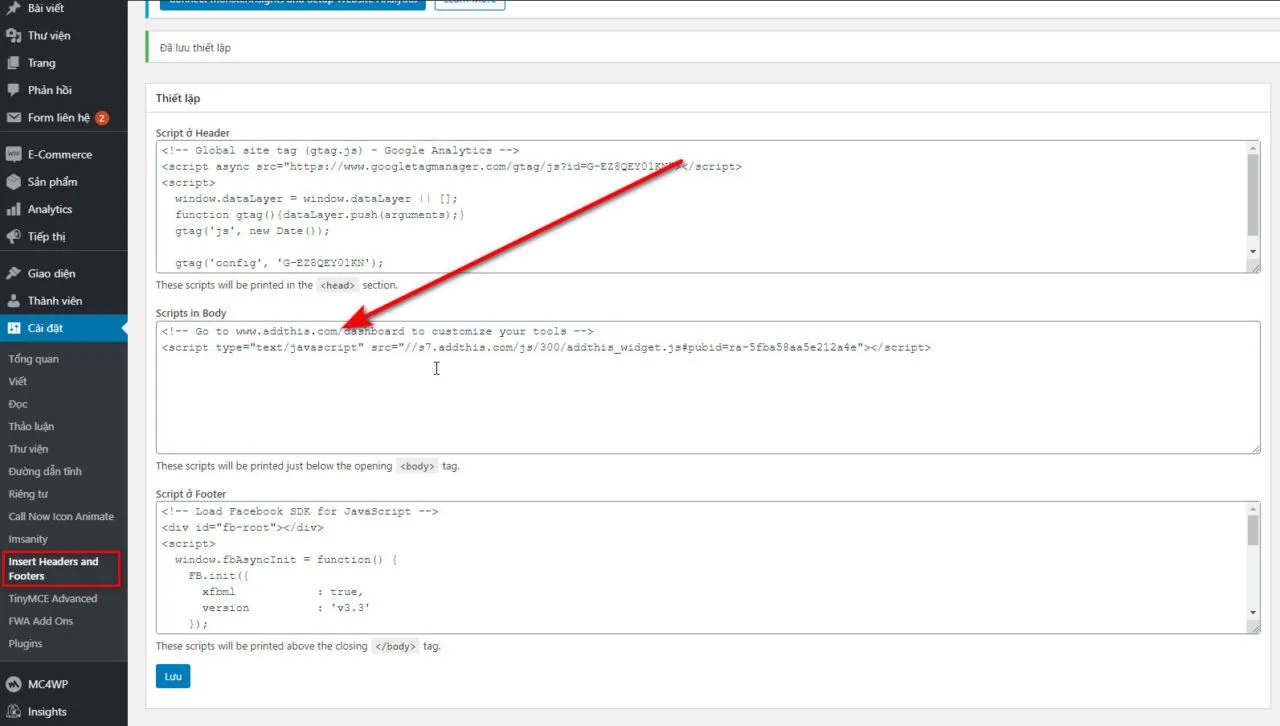This screenshot has width=1280, height=726.
Task: Open Riêng tư settings page
Action: 28,494
